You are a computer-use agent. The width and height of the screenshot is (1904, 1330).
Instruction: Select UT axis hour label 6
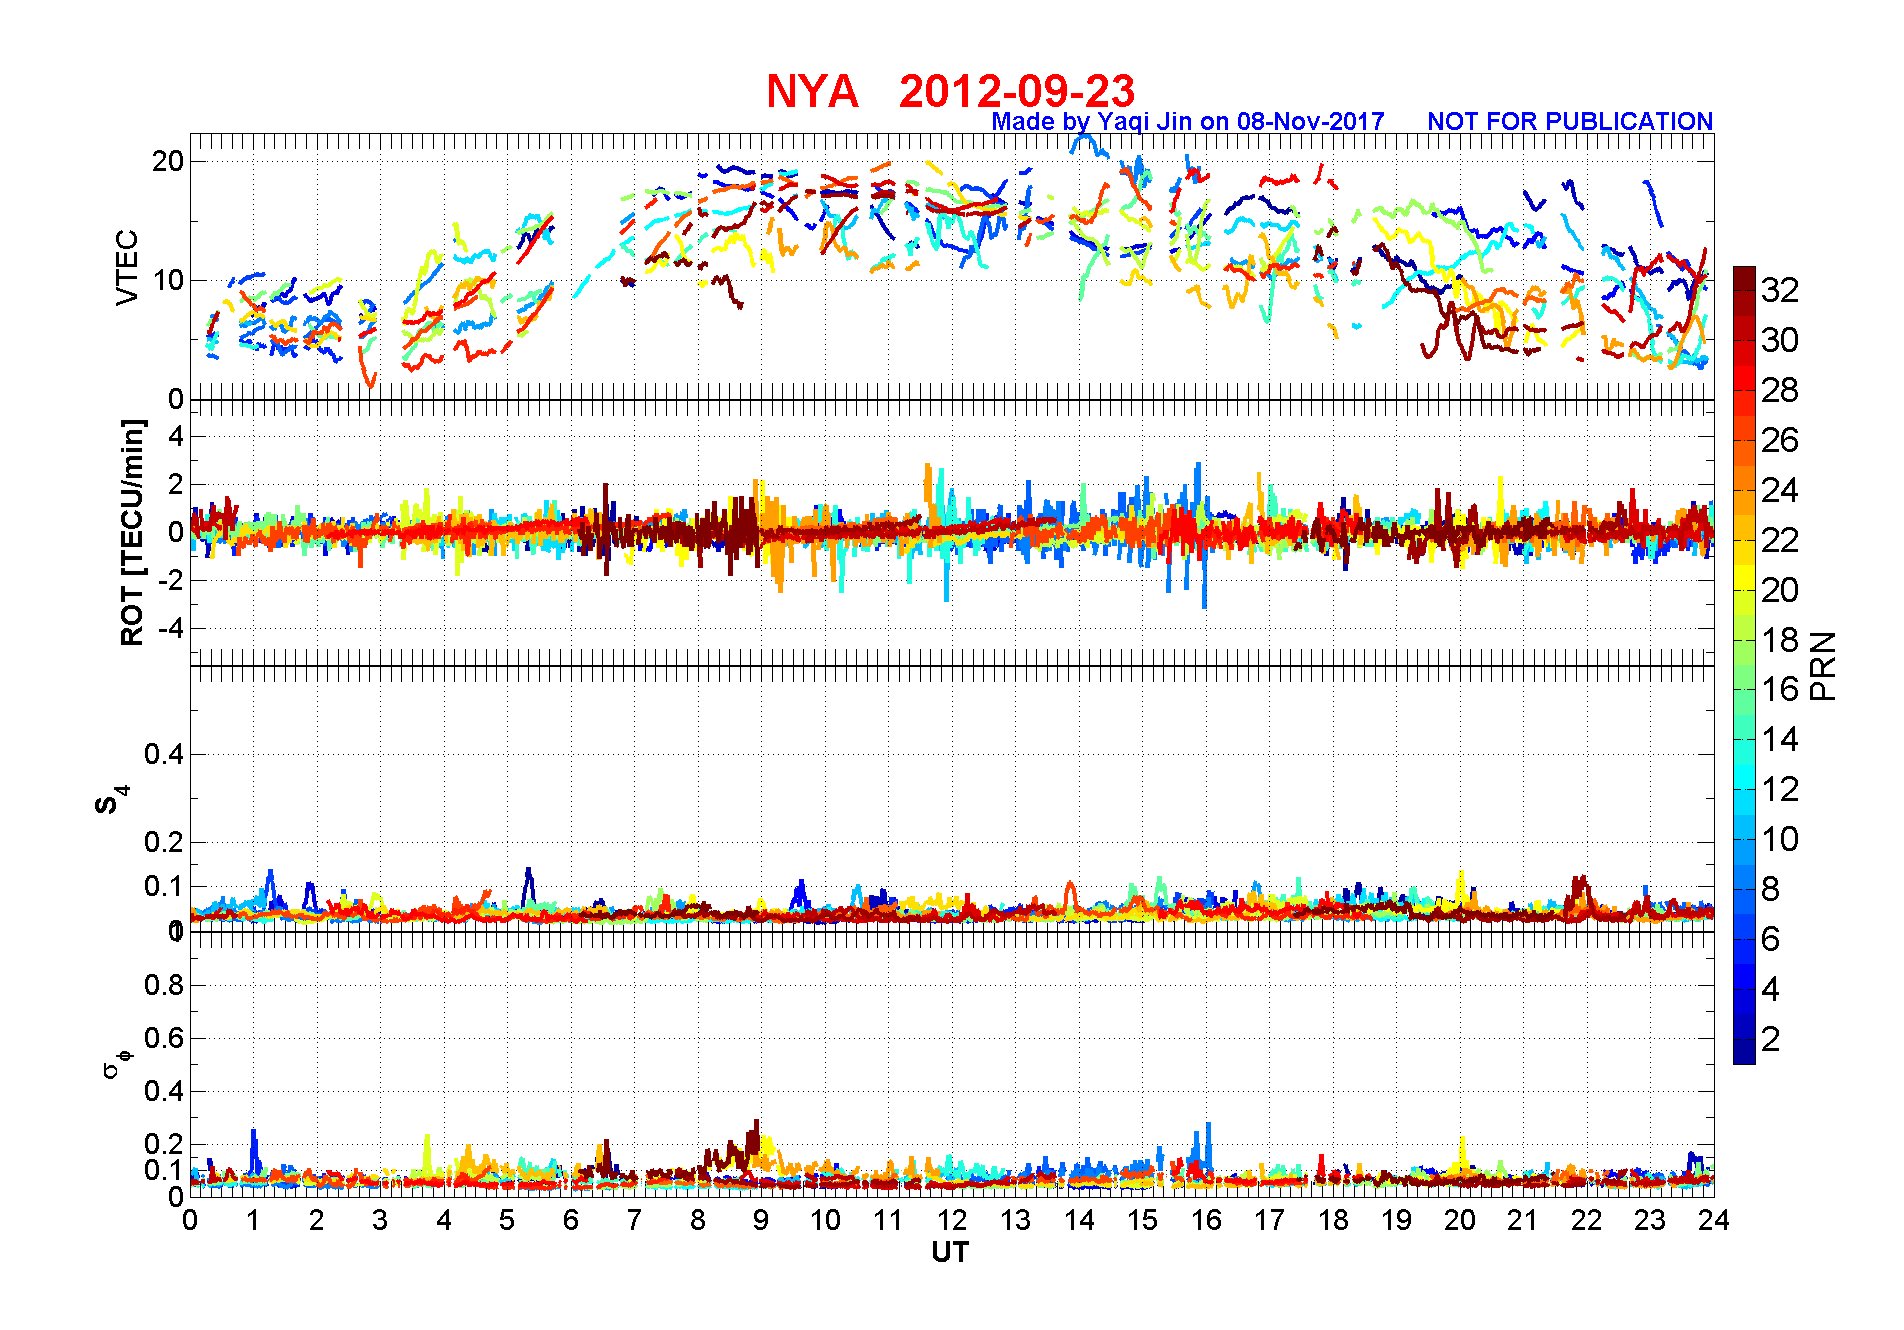click(571, 1220)
